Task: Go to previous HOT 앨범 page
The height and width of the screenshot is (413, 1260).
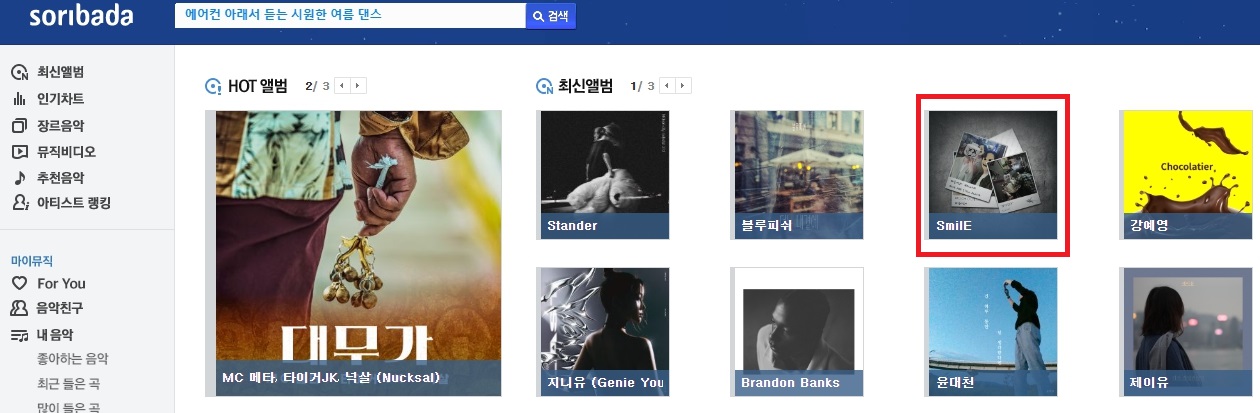Action: click(x=341, y=86)
